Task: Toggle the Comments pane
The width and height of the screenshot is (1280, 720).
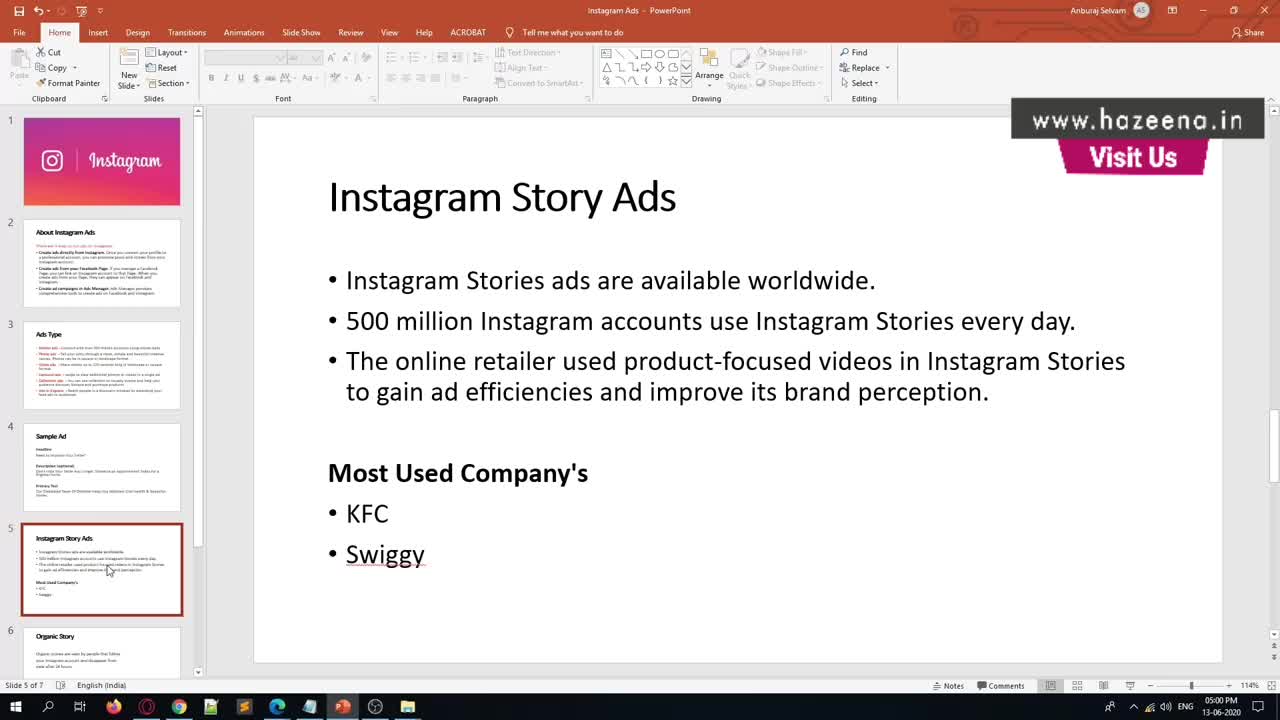Action: pos(1001,686)
